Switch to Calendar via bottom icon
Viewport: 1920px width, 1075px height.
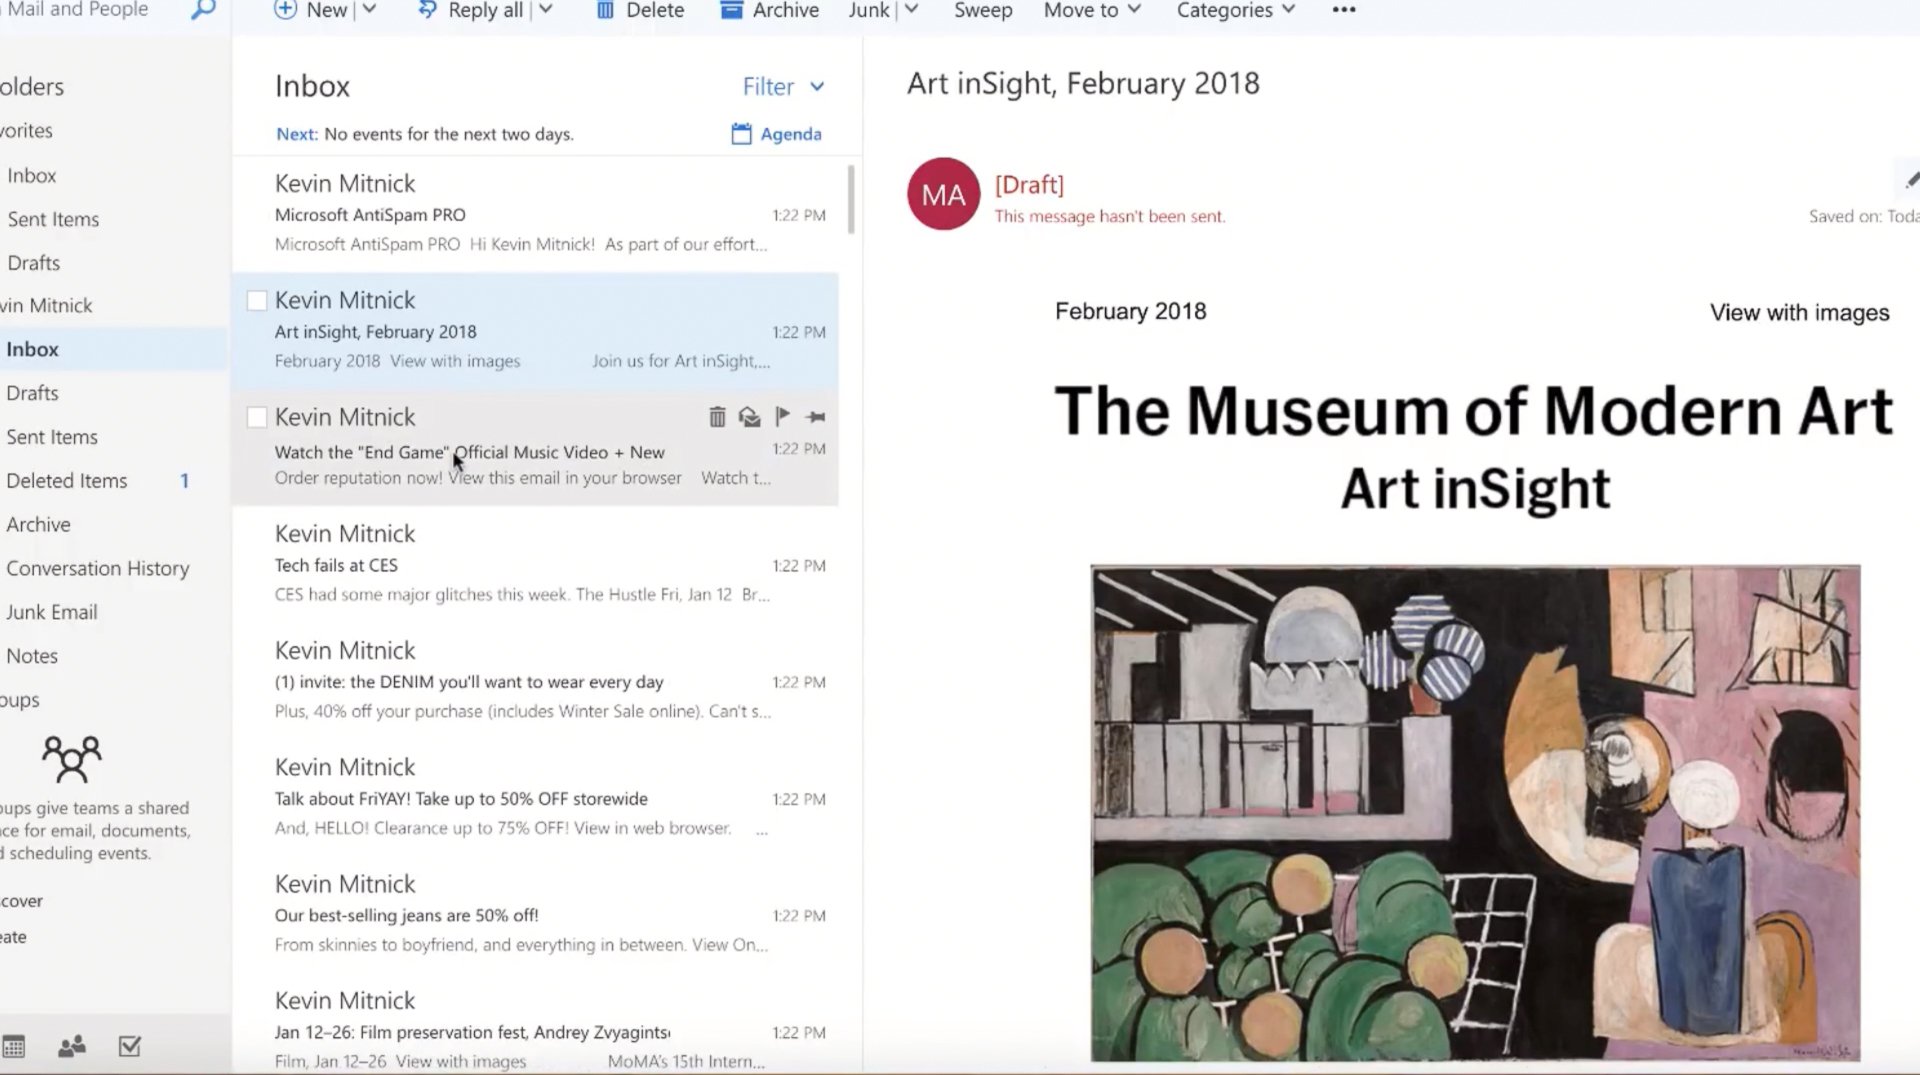point(14,1047)
